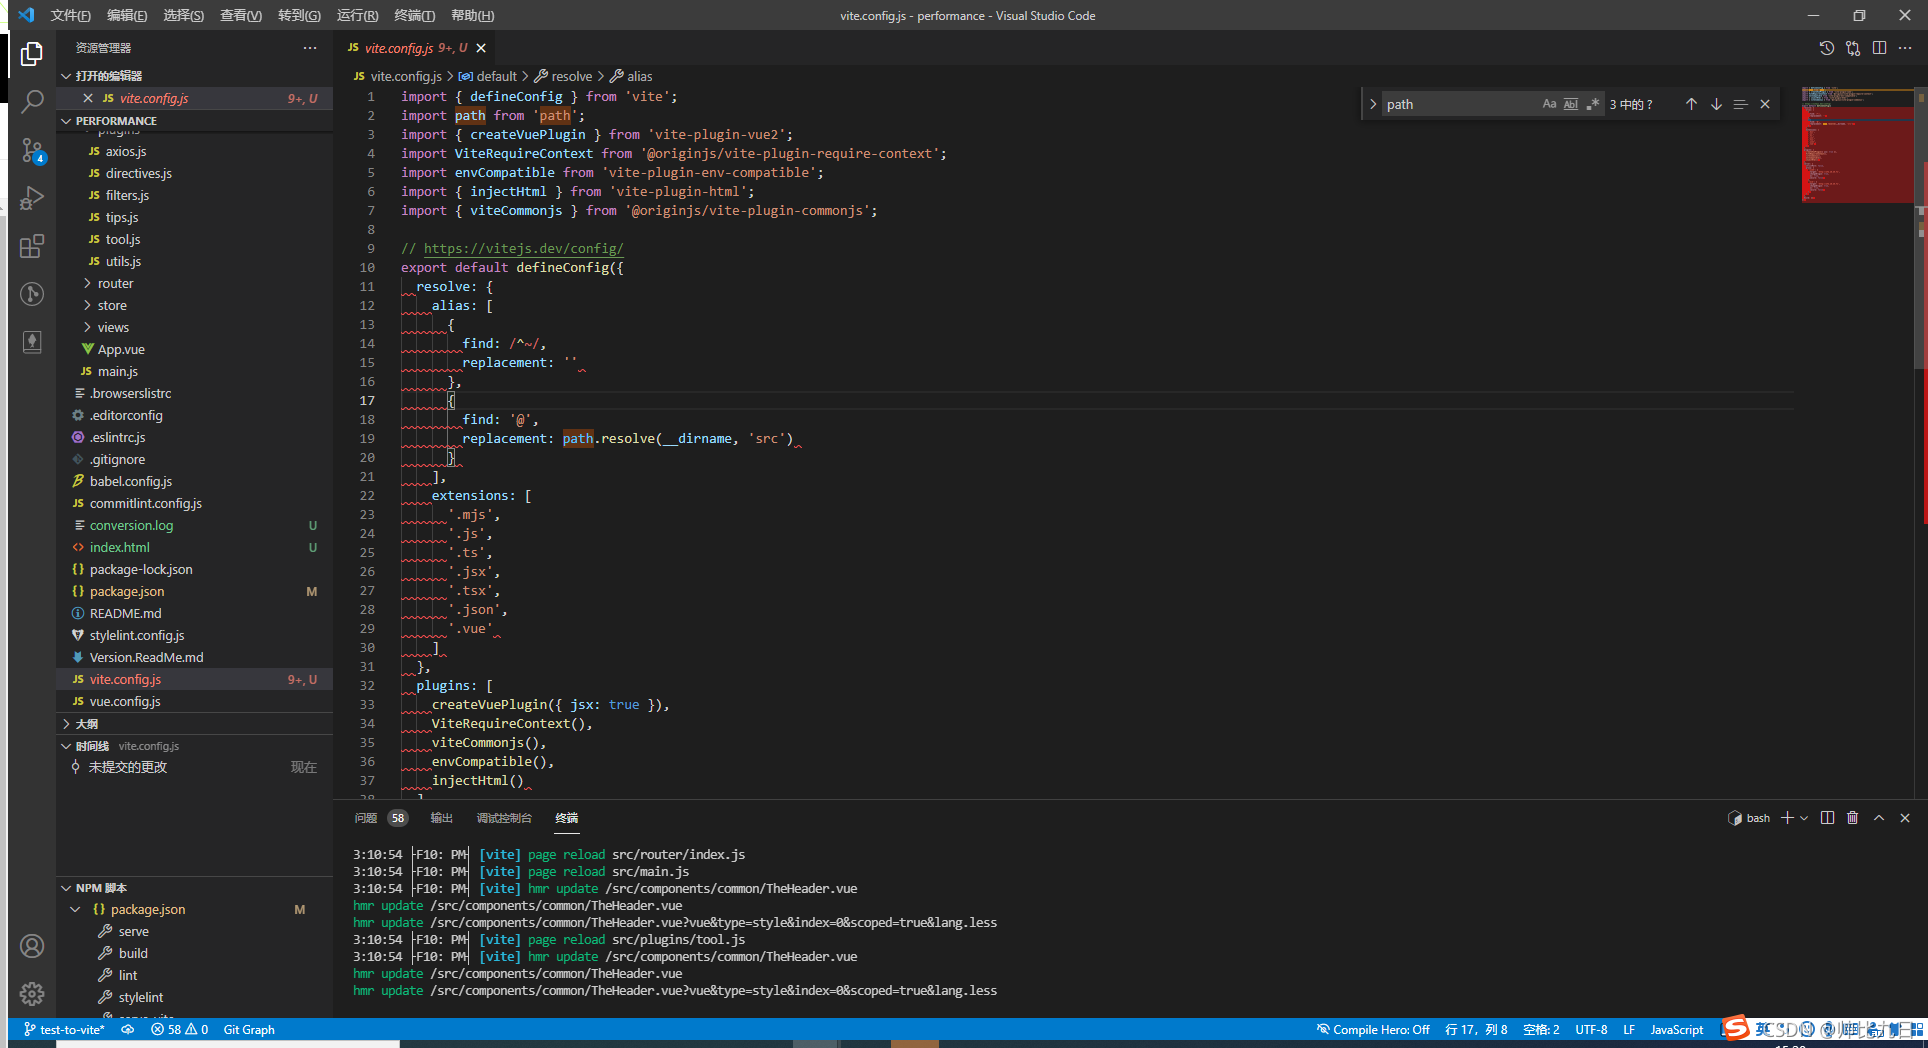Click the find input field containing path

[1460, 104]
